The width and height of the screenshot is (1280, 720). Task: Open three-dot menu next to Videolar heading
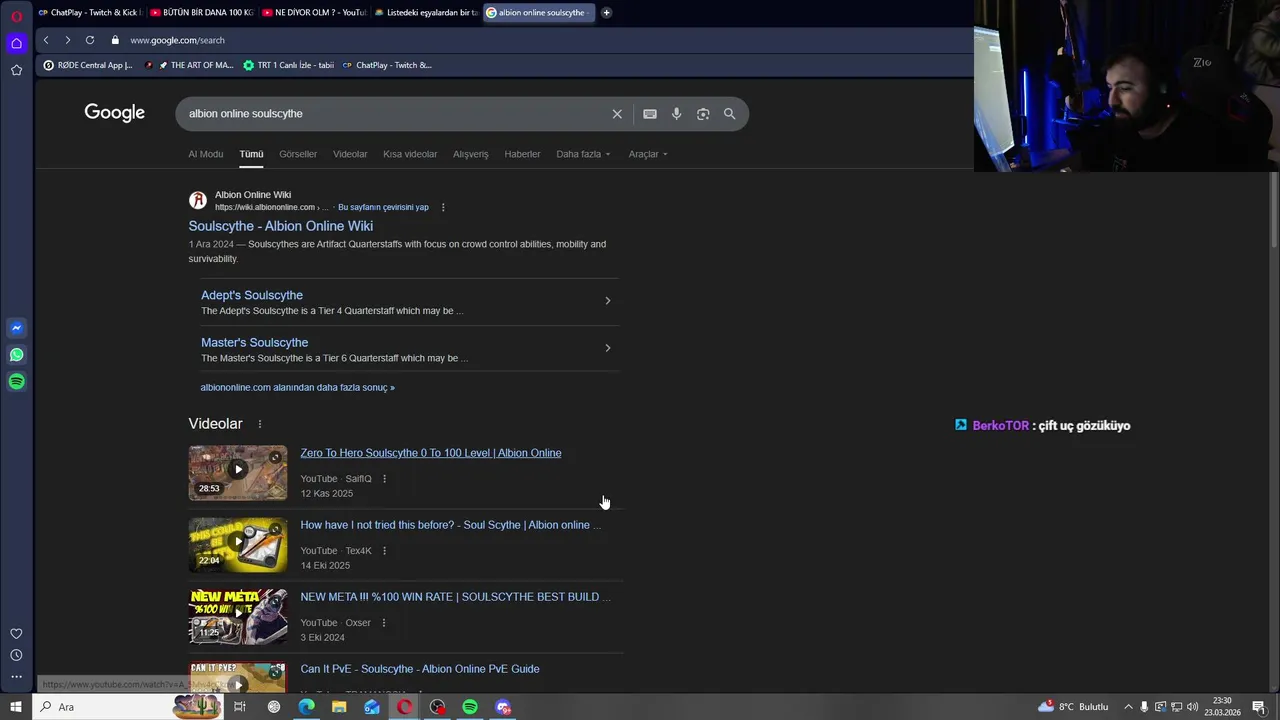pos(260,424)
